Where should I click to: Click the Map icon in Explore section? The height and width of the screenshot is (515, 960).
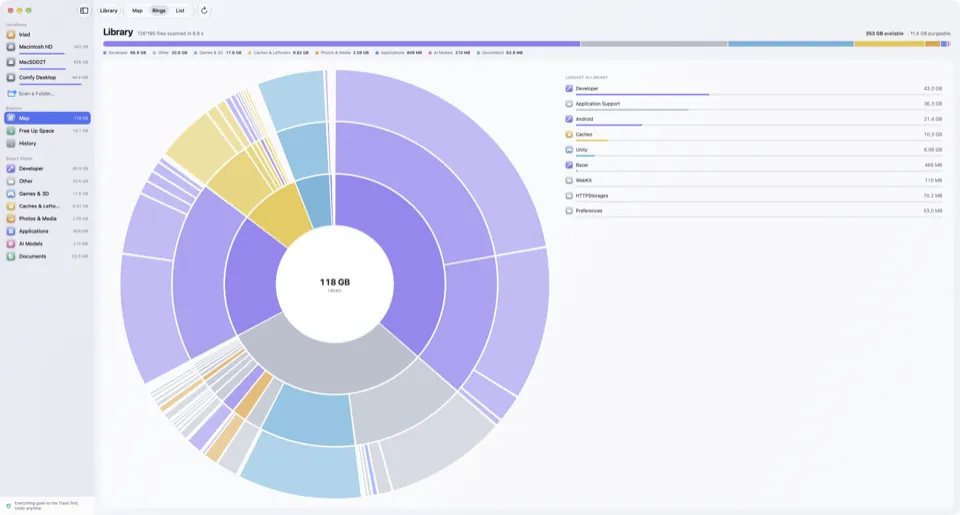(10, 118)
